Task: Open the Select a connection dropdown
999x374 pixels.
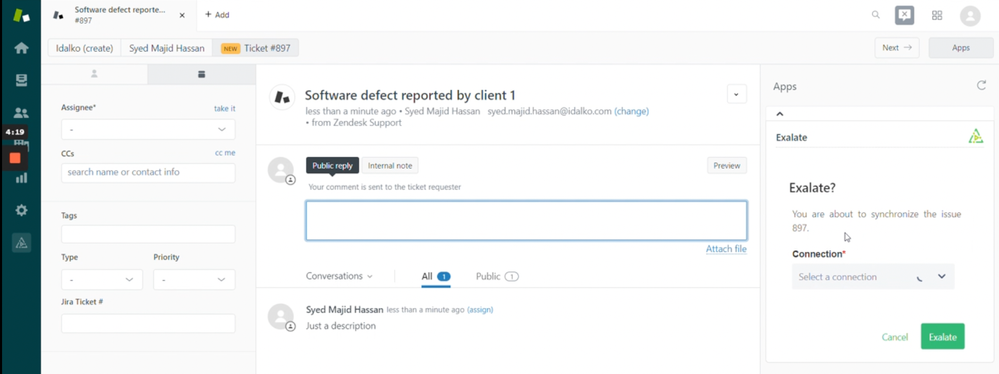Action: (873, 277)
